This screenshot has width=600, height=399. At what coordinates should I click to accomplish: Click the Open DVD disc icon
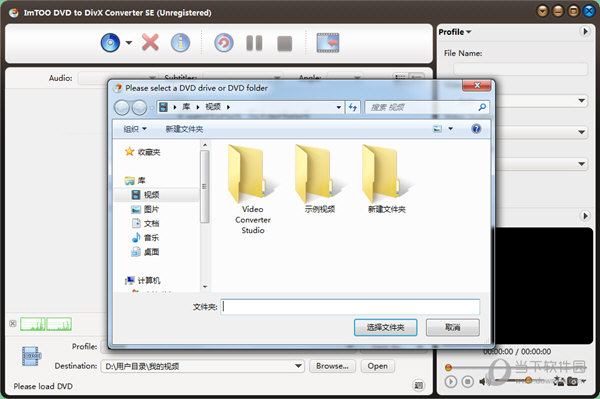pyautogui.click(x=110, y=43)
